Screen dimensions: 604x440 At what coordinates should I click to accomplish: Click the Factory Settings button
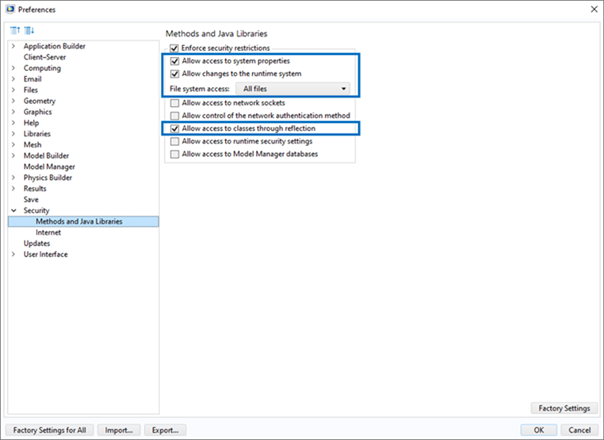[x=564, y=408]
